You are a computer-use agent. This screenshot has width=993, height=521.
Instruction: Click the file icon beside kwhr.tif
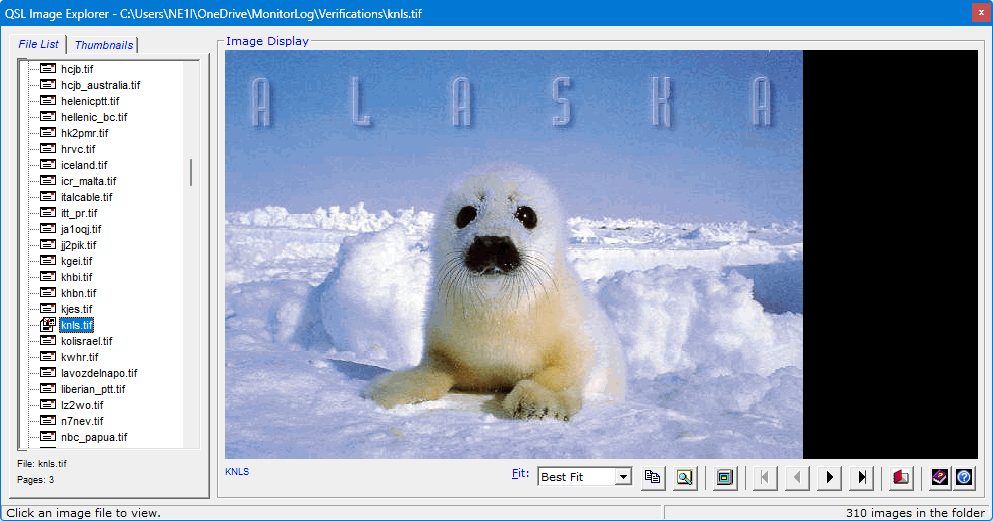coord(47,357)
